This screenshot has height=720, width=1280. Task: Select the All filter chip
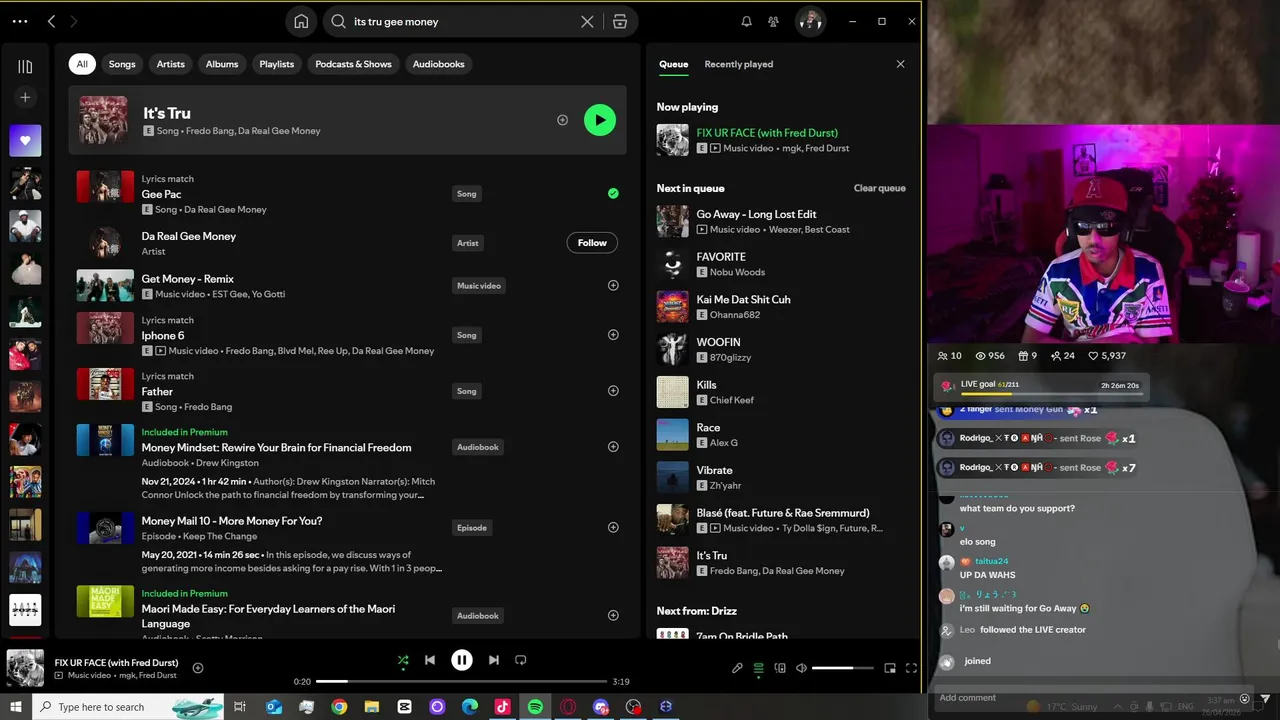82,64
